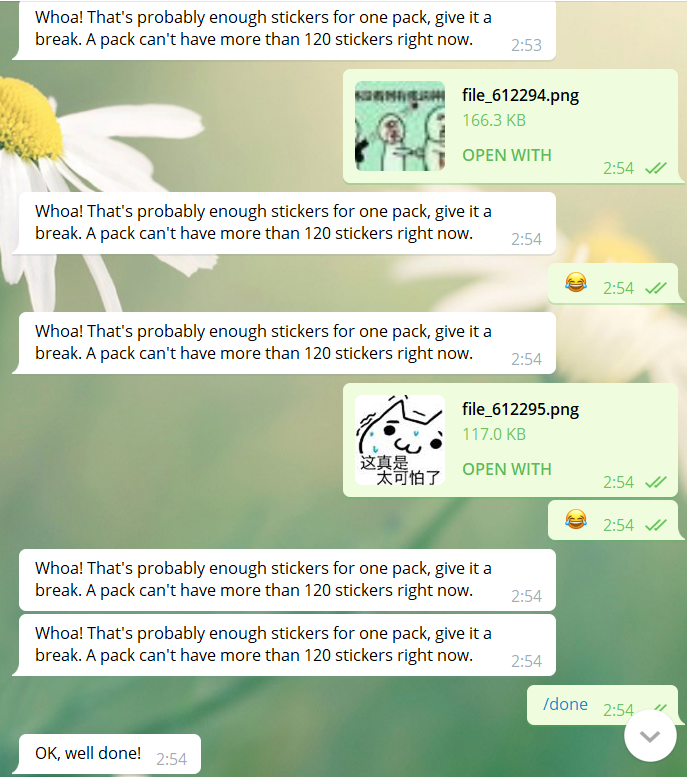Click OPEN WITH under file_612294.png
This screenshot has height=777, width=687.
pos(507,155)
